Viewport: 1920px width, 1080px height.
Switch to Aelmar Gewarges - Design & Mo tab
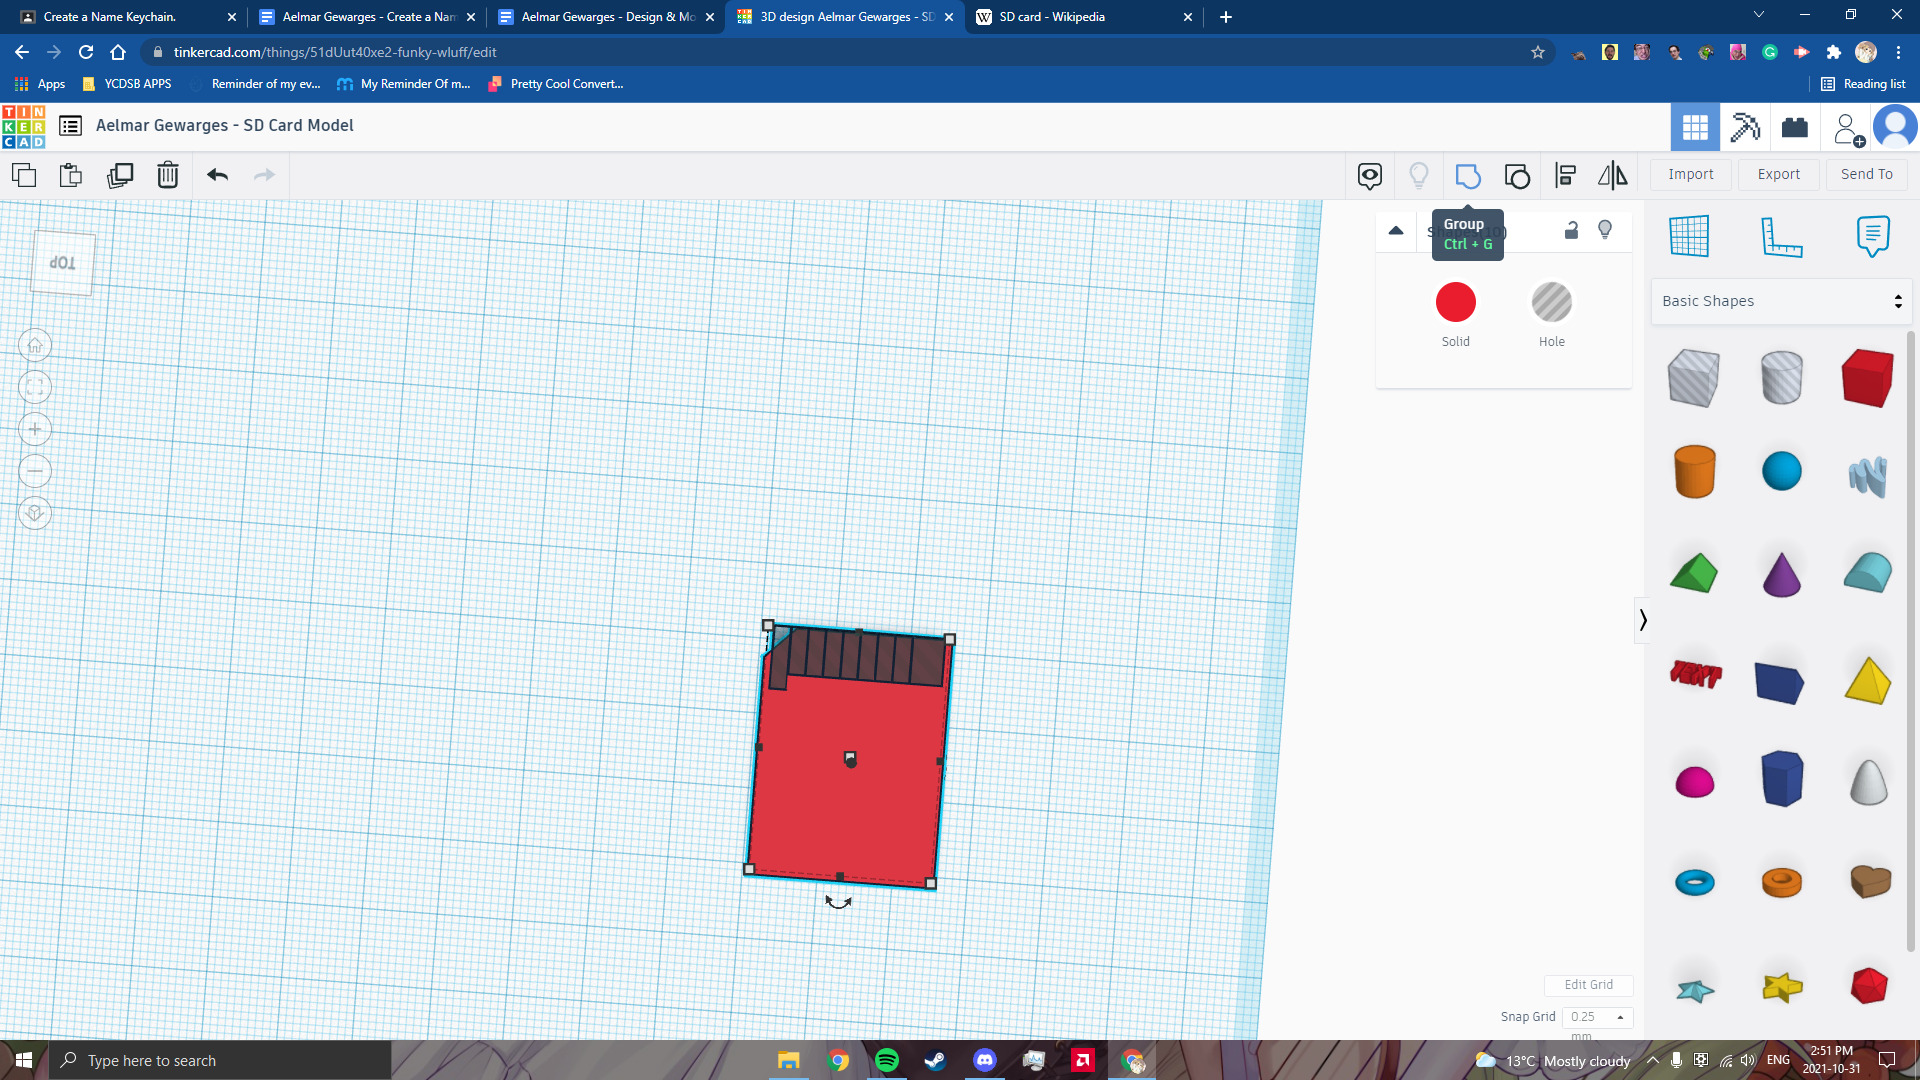pyautogui.click(x=606, y=17)
